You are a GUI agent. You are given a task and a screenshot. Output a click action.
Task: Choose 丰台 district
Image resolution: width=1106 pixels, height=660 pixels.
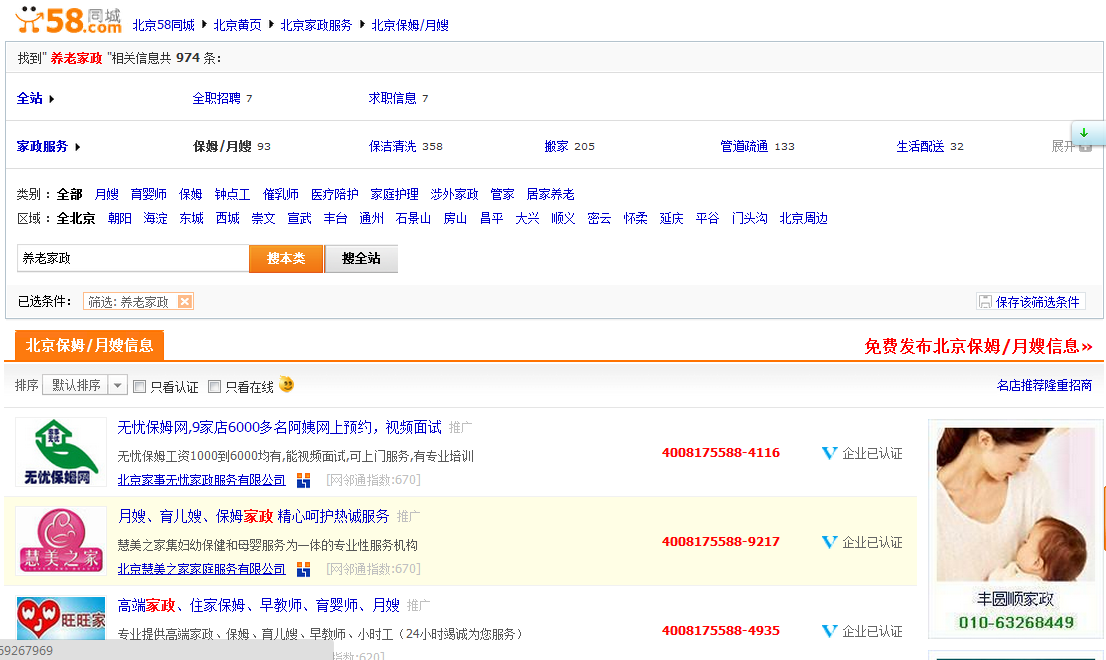pyautogui.click(x=335, y=218)
